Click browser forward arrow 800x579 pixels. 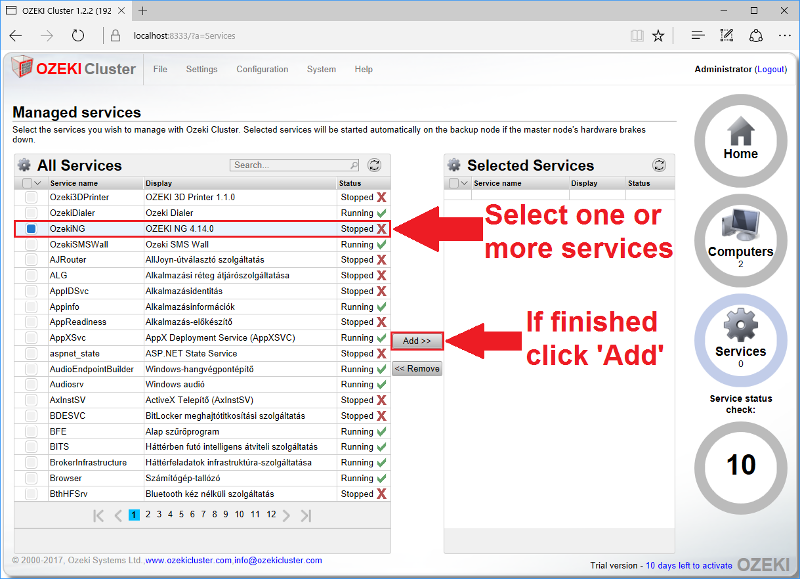point(47,36)
